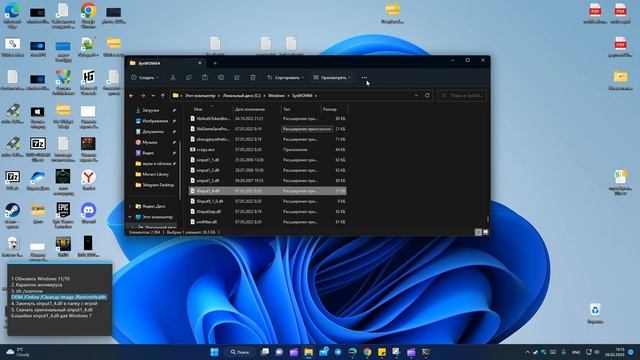
Task: Open Загрузки in the navigation pane
Action: click(151, 110)
